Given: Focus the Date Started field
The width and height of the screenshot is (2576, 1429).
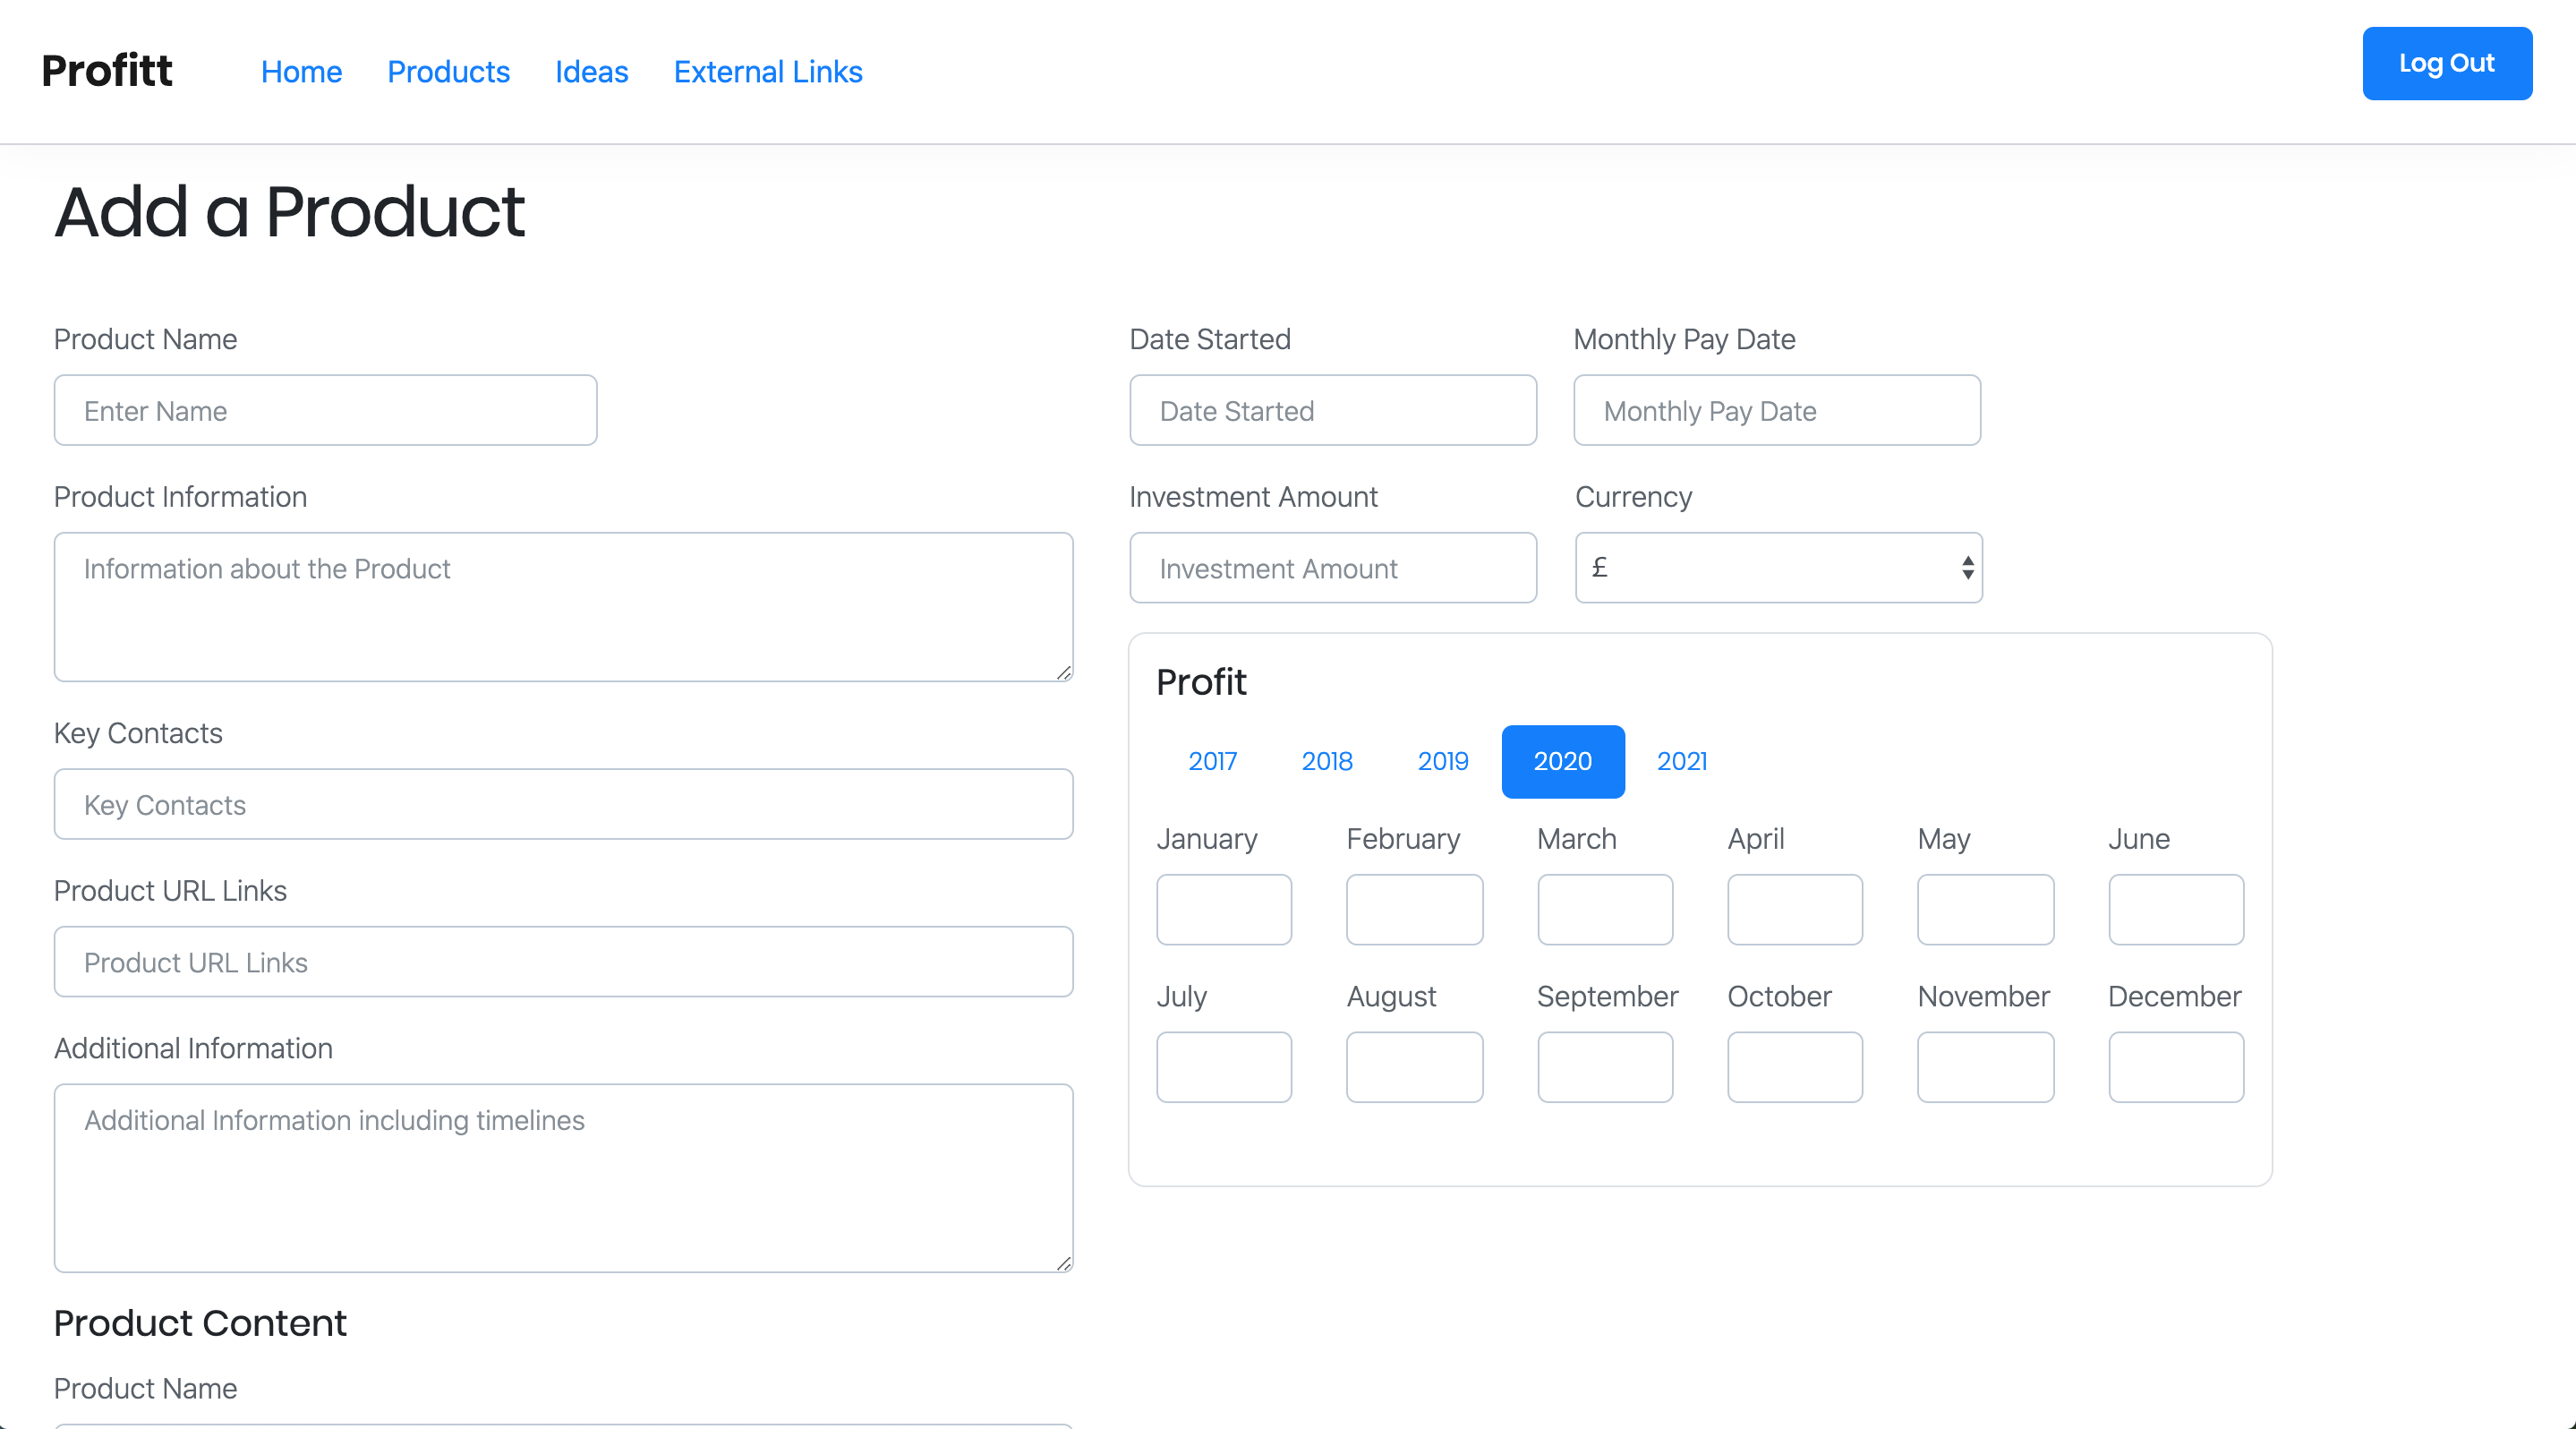Looking at the screenshot, I should 1333,410.
